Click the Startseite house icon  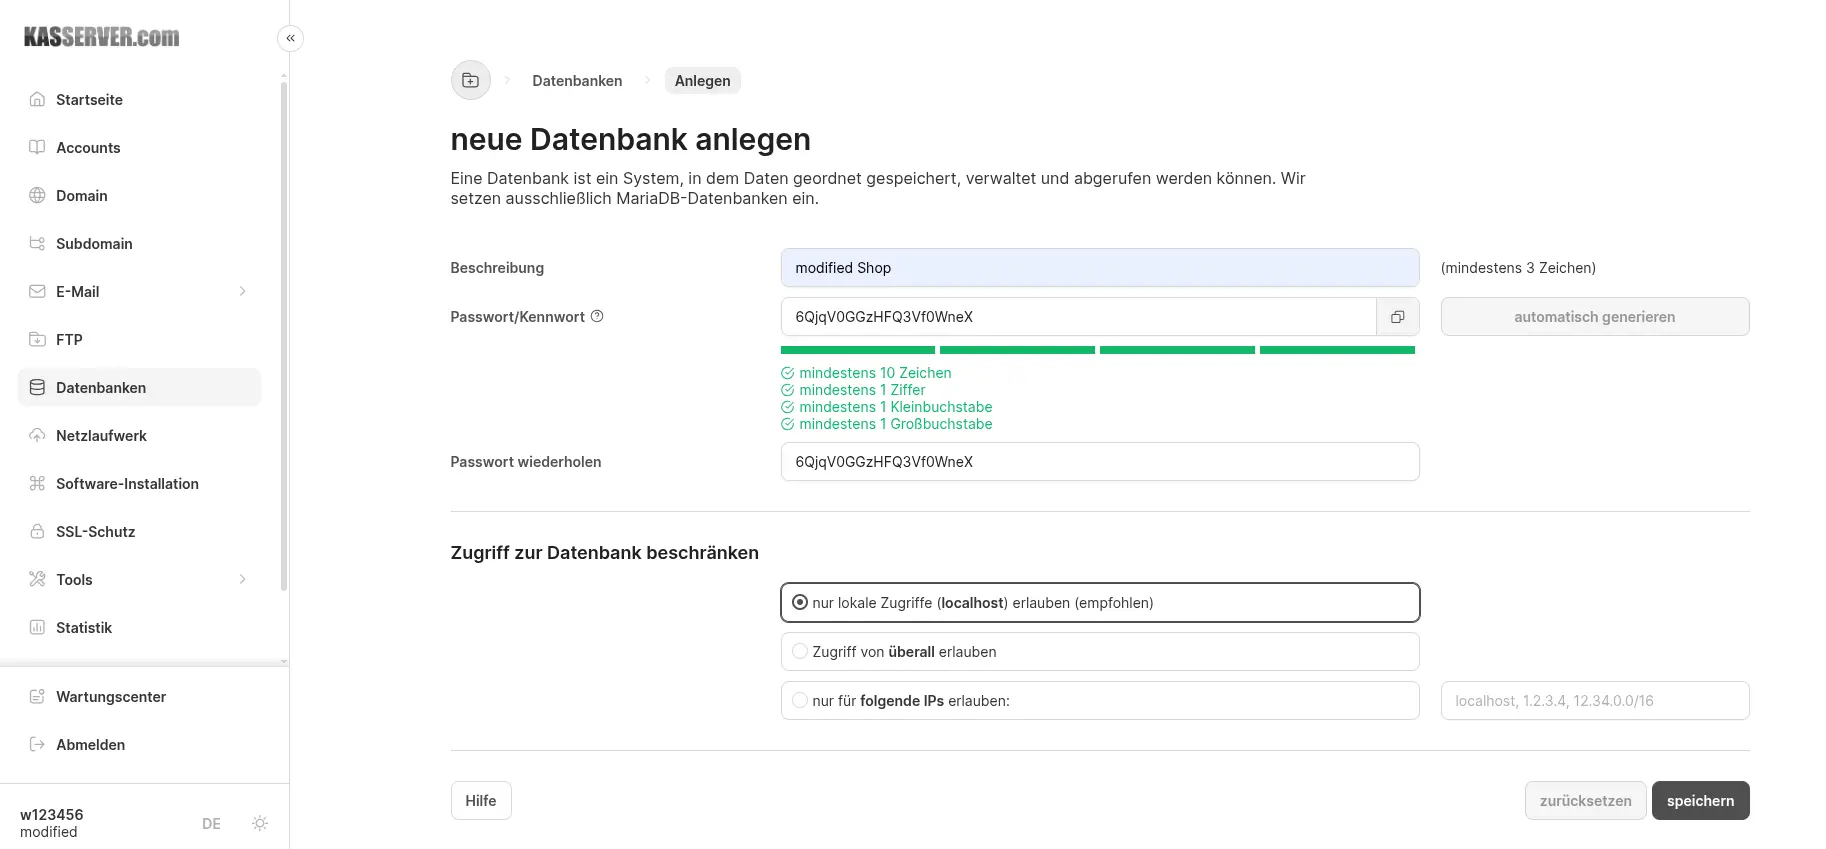click(x=37, y=100)
